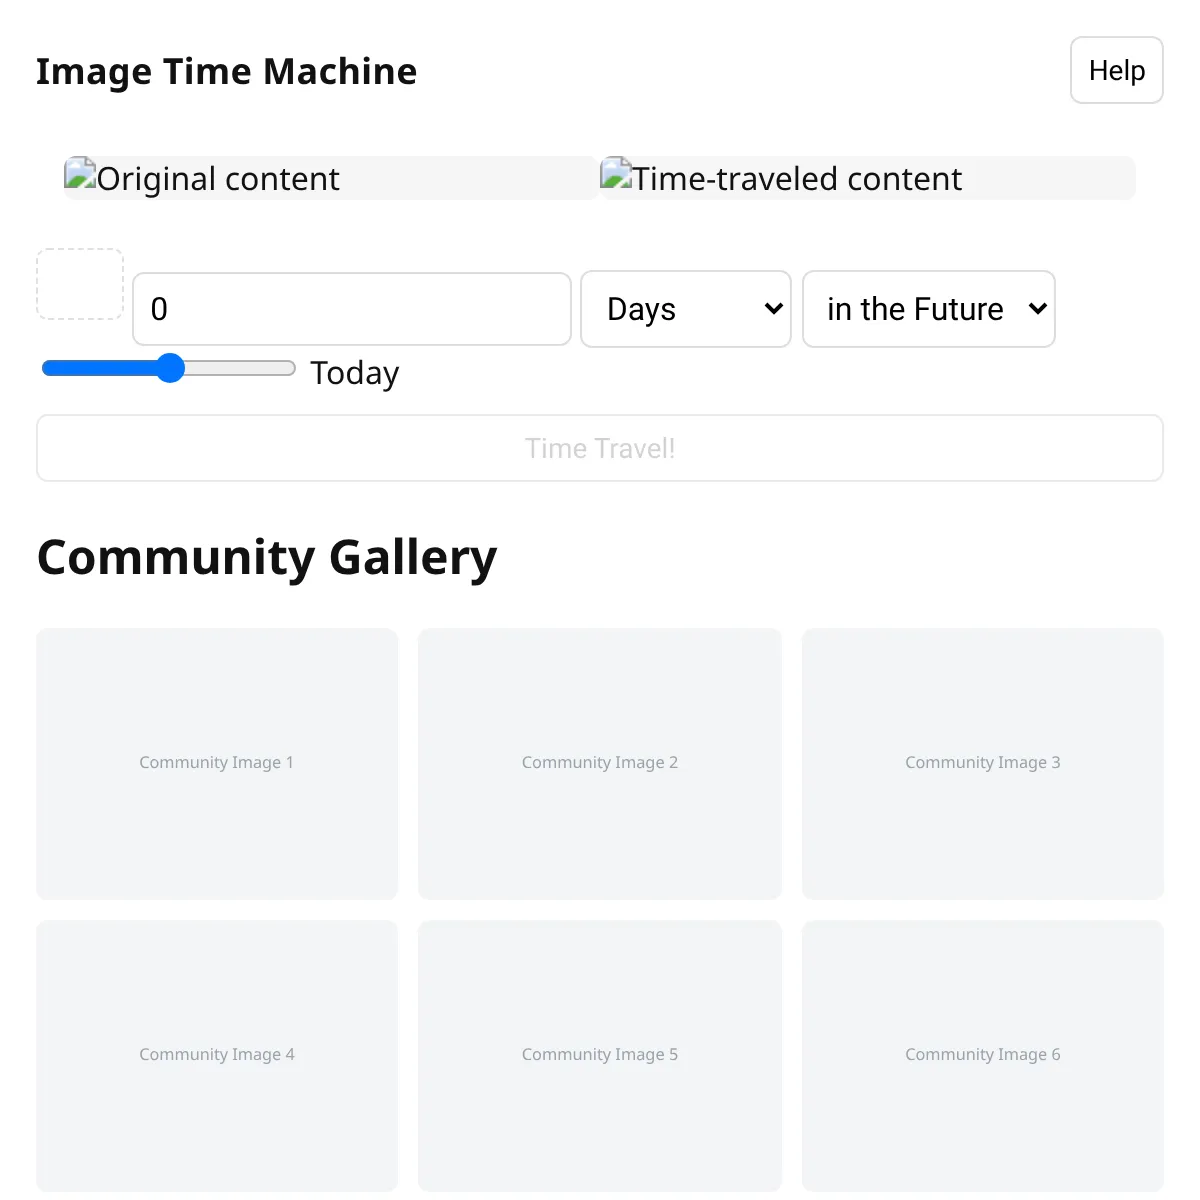Select Community Image 1 thumbnail

coord(217,763)
